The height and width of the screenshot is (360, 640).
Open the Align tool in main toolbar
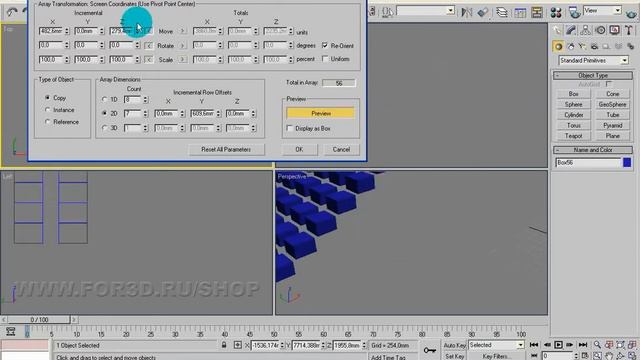(x=483, y=12)
